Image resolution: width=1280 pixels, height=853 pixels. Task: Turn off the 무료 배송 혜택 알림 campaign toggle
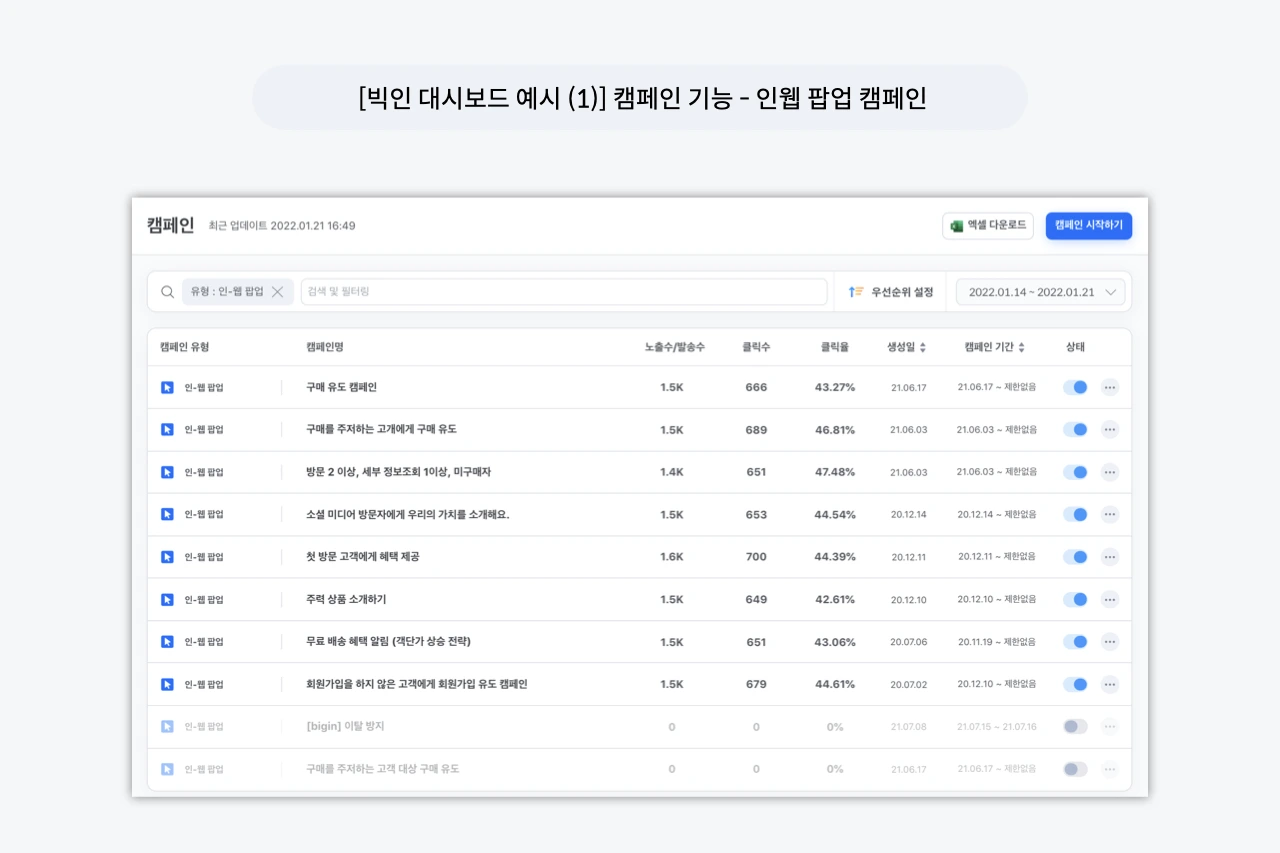1075,642
